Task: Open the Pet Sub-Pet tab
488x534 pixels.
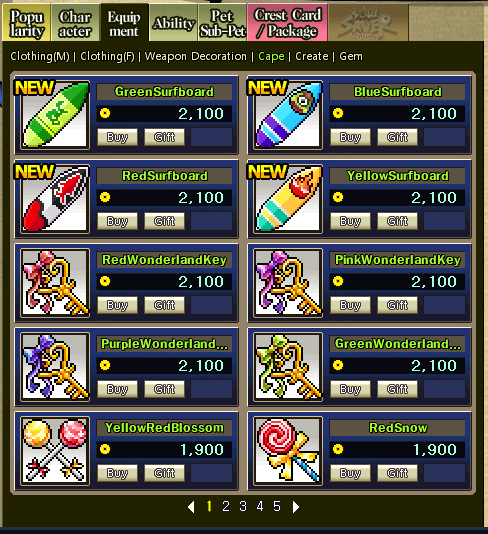Action: click(x=222, y=23)
